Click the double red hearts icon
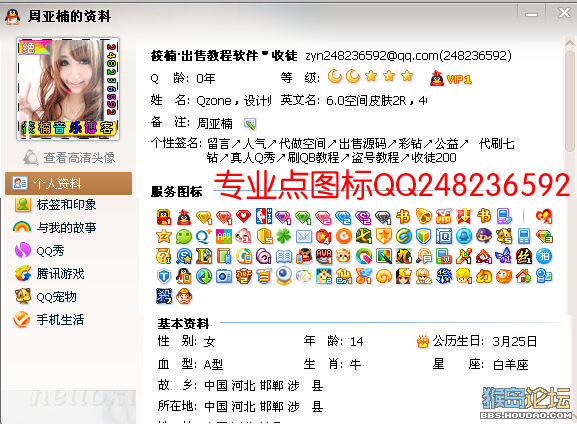This screenshot has width=577, height=424. [x=544, y=216]
